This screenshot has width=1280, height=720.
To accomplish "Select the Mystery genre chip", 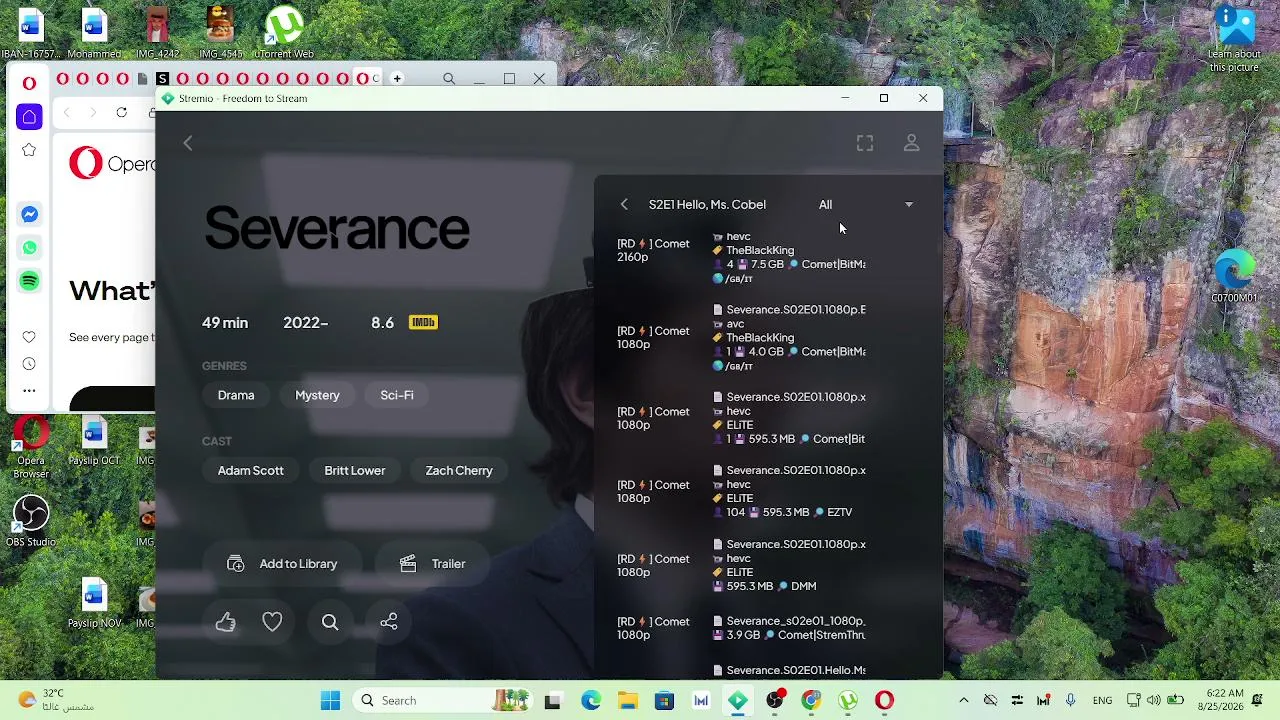I will click(317, 395).
